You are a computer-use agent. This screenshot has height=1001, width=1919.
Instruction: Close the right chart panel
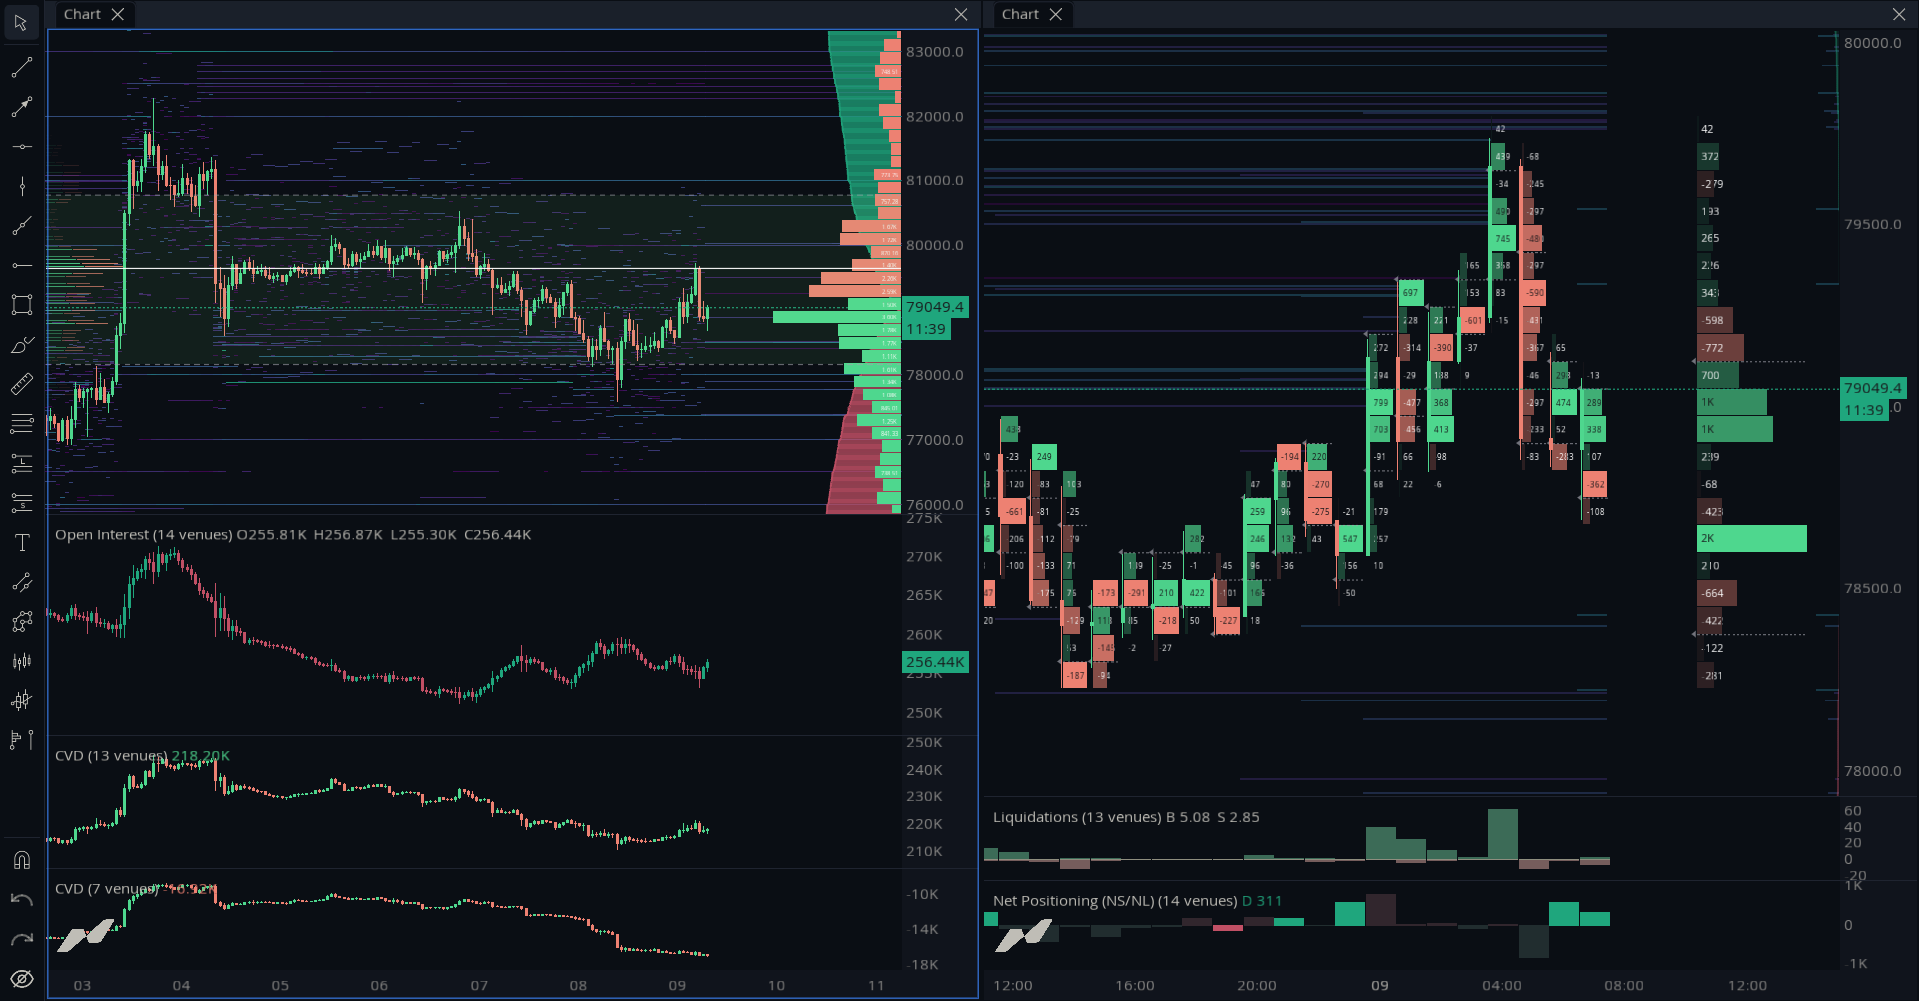(x=1899, y=14)
